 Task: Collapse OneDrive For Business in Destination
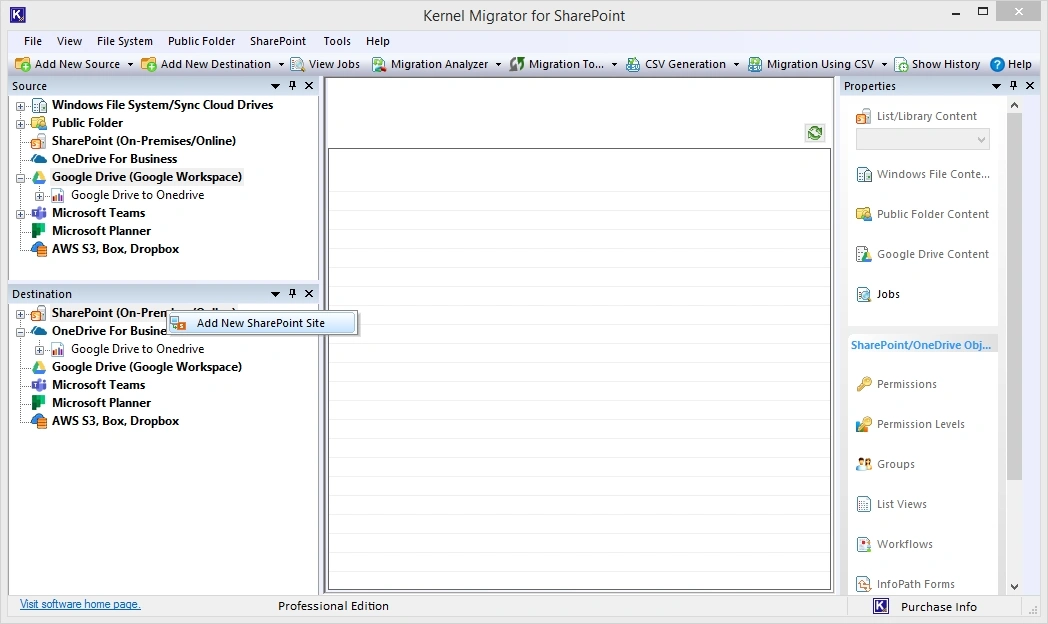tap(21, 332)
